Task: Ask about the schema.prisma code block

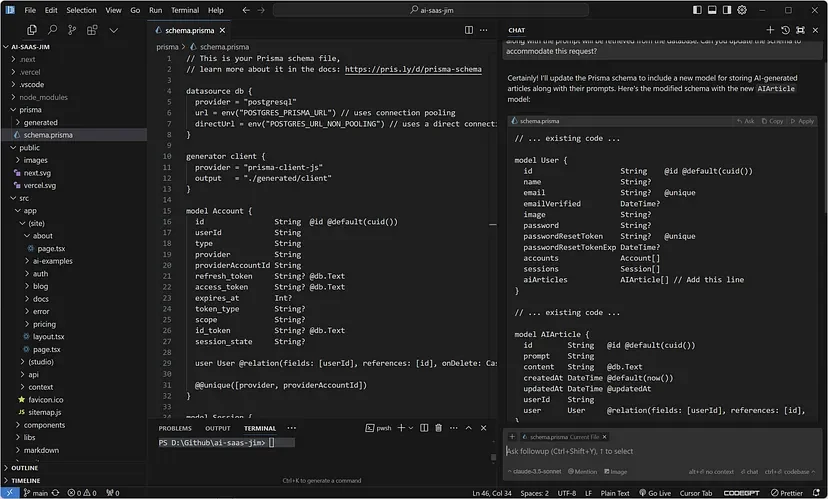Action: 746,121
